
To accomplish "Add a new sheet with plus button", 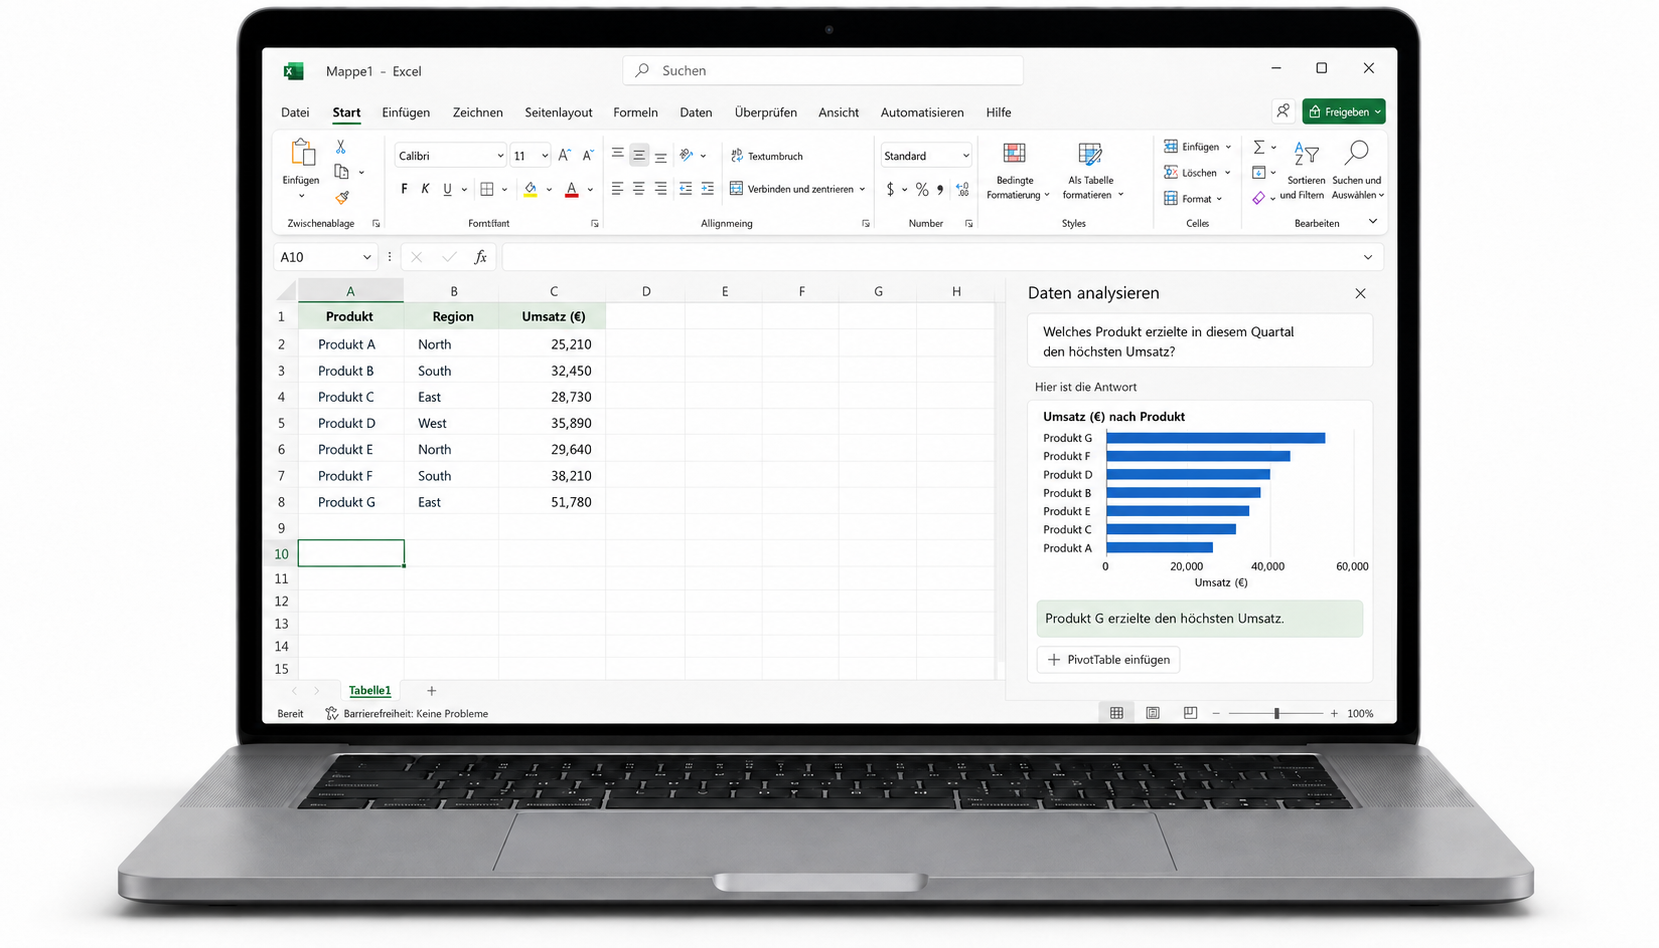I will pyautogui.click(x=431, y=690).
